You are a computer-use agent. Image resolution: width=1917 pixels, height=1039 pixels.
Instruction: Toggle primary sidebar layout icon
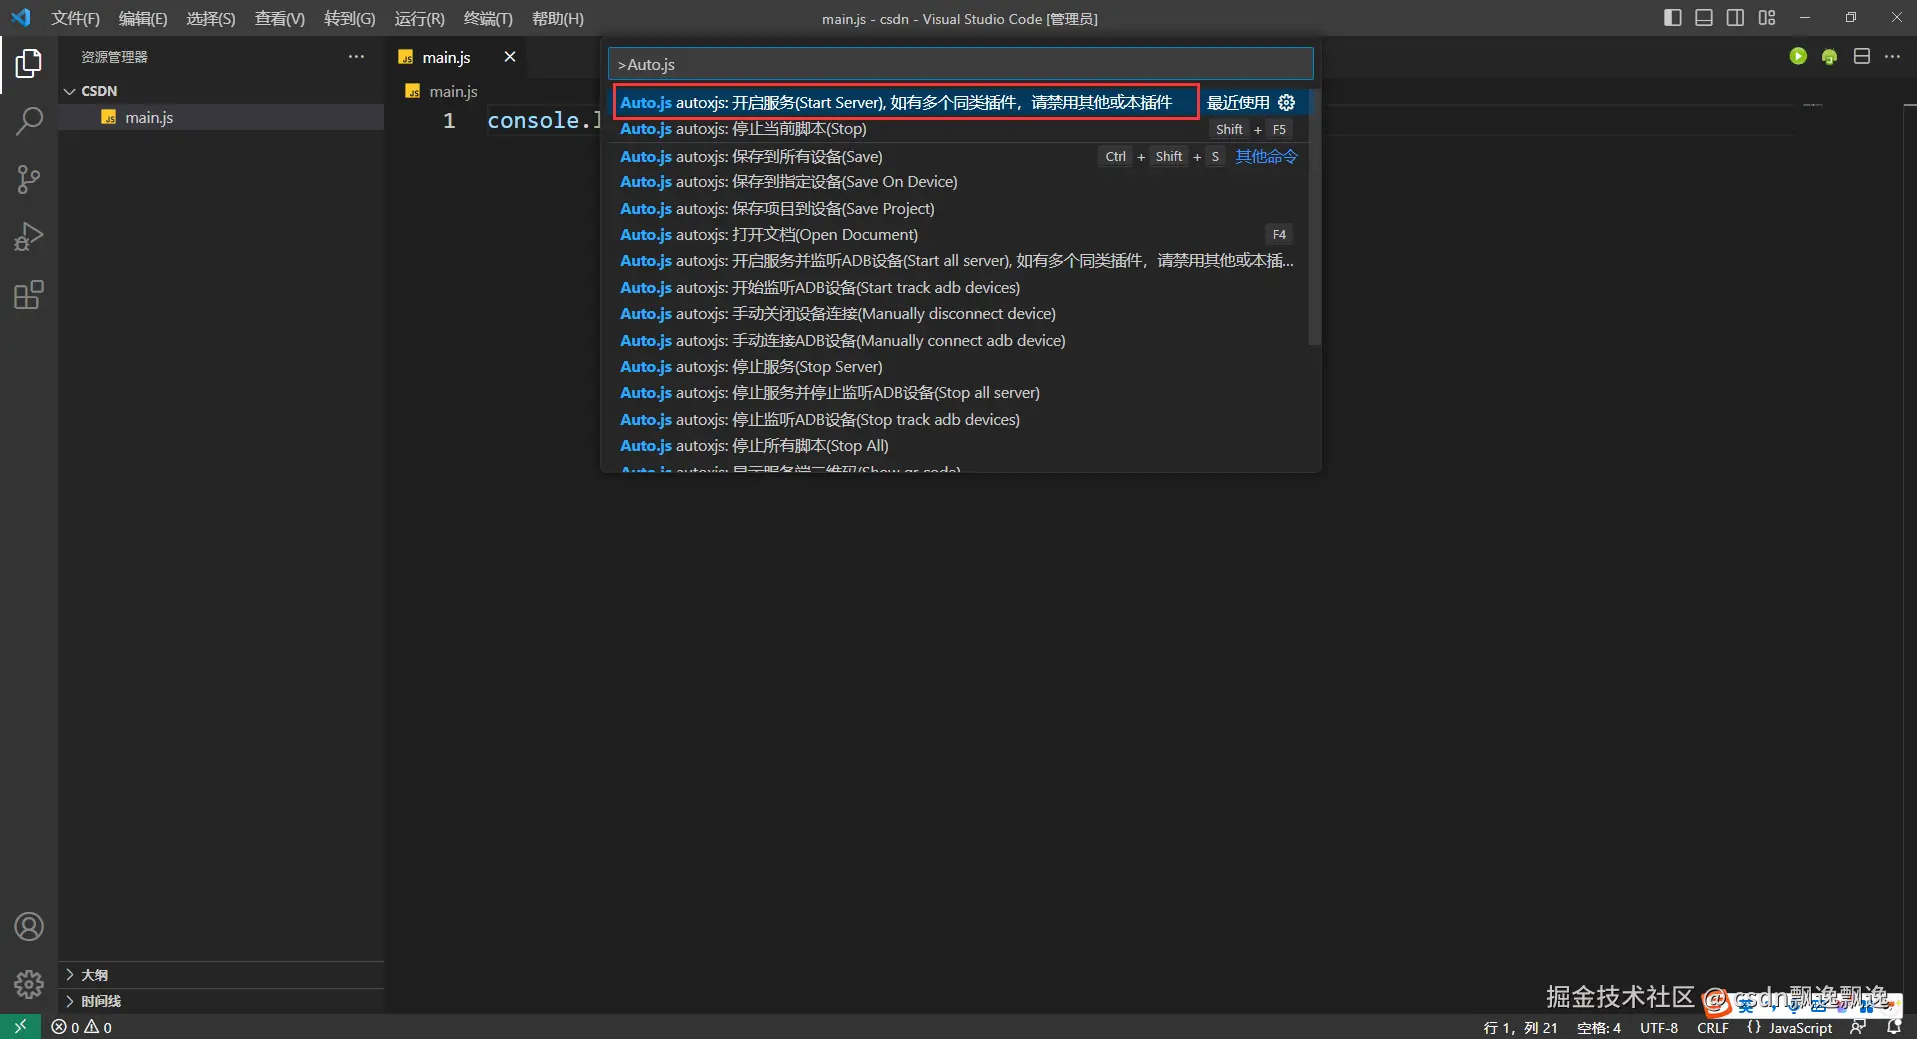pyautogui.click(x=1672, y=18)
